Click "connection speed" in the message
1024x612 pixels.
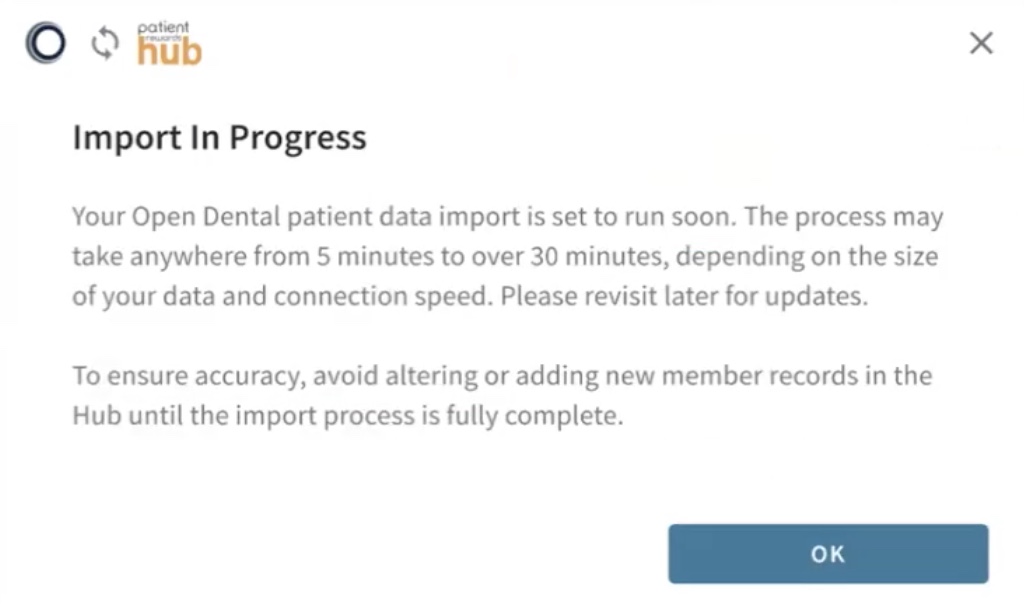tap(380, 297)
